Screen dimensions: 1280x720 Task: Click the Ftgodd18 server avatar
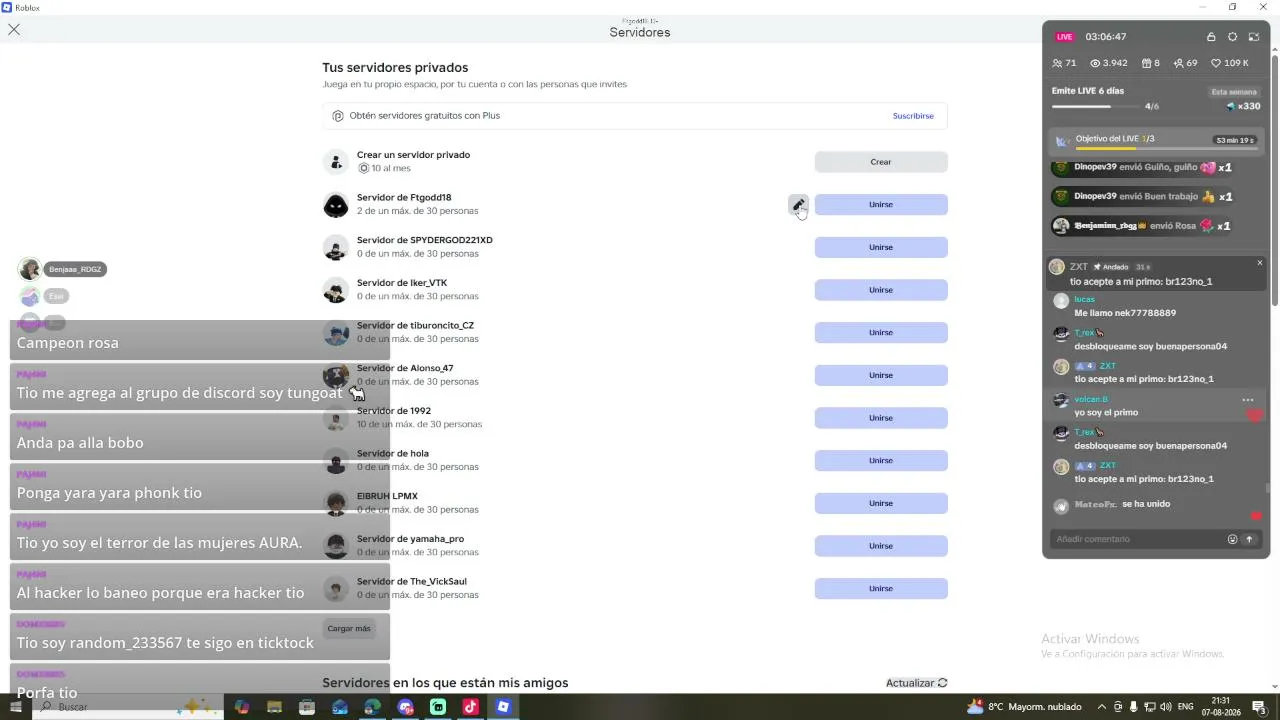336,205
